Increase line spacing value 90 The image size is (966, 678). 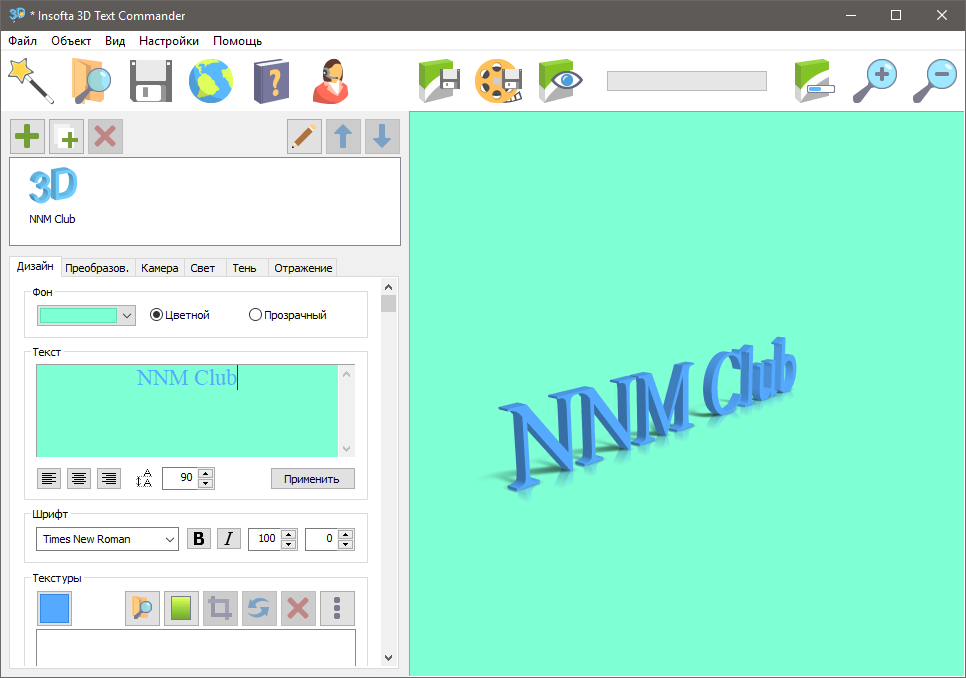tap(206, 473)
